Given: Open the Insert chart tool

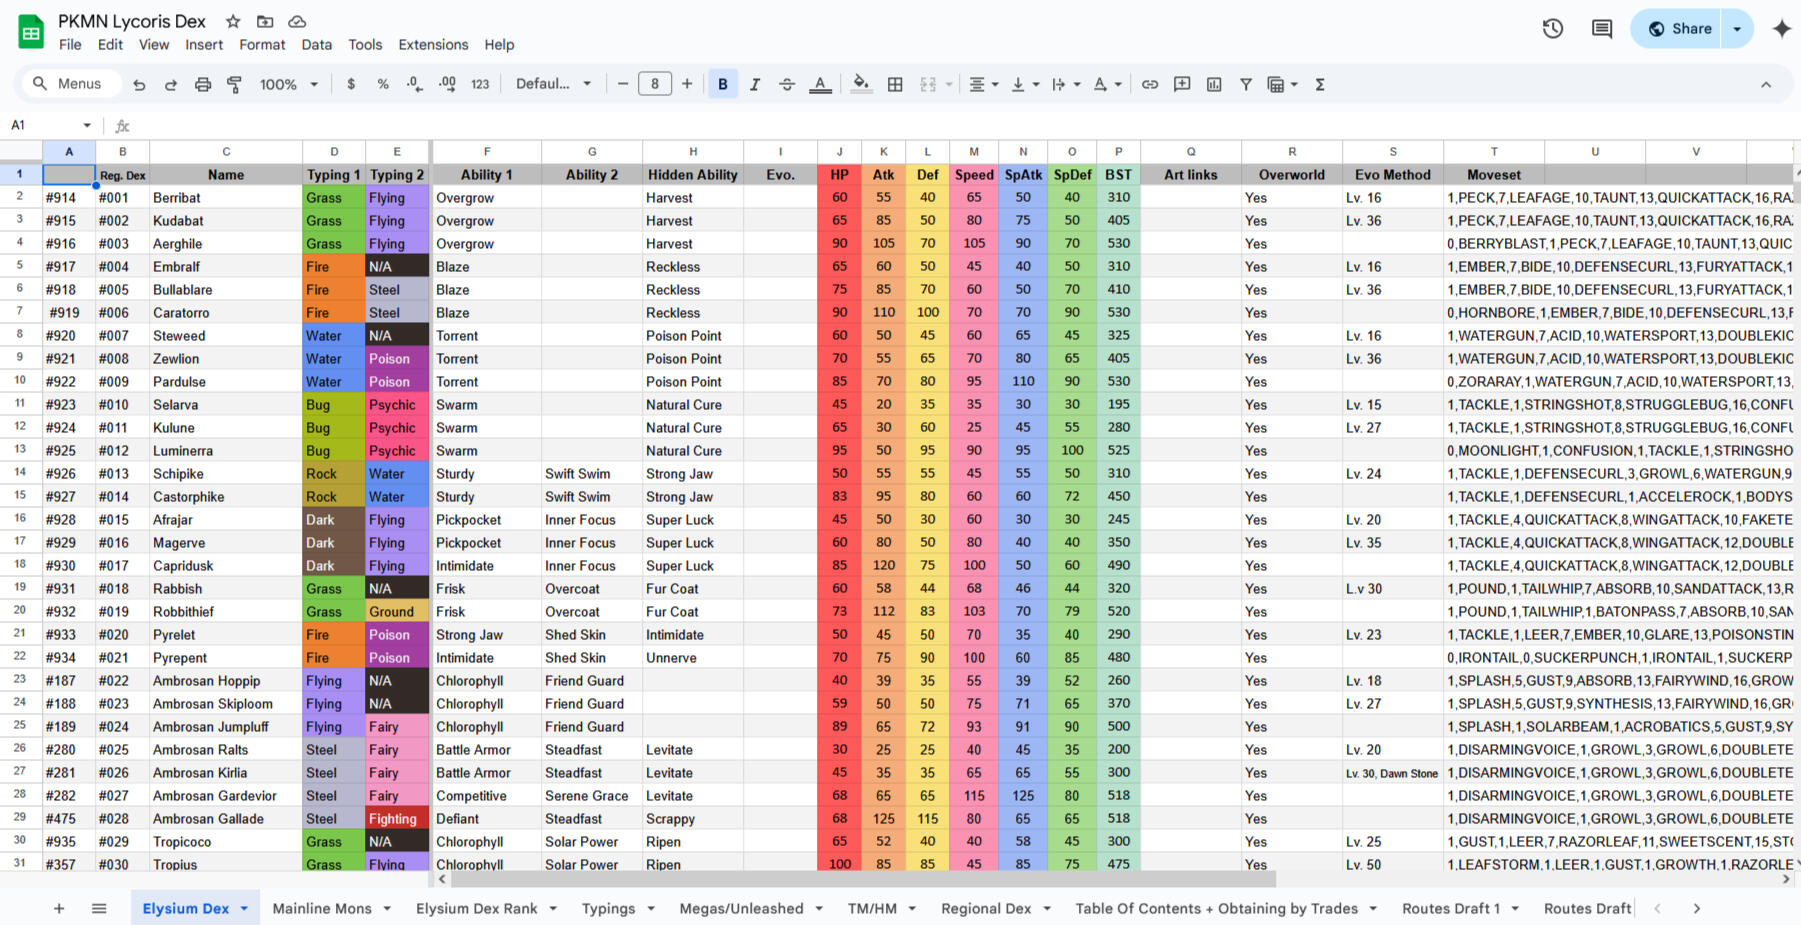Looking at the screenshot, I should point(1213,84).
